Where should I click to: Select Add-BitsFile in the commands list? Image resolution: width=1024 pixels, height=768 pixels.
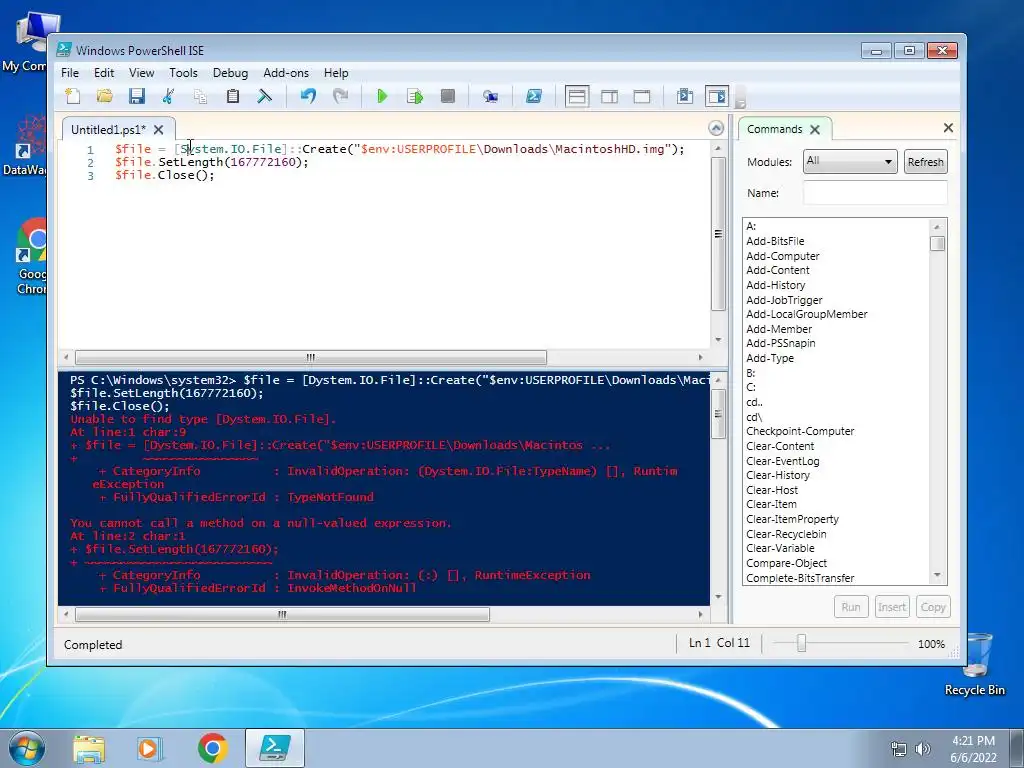point(775,241)
